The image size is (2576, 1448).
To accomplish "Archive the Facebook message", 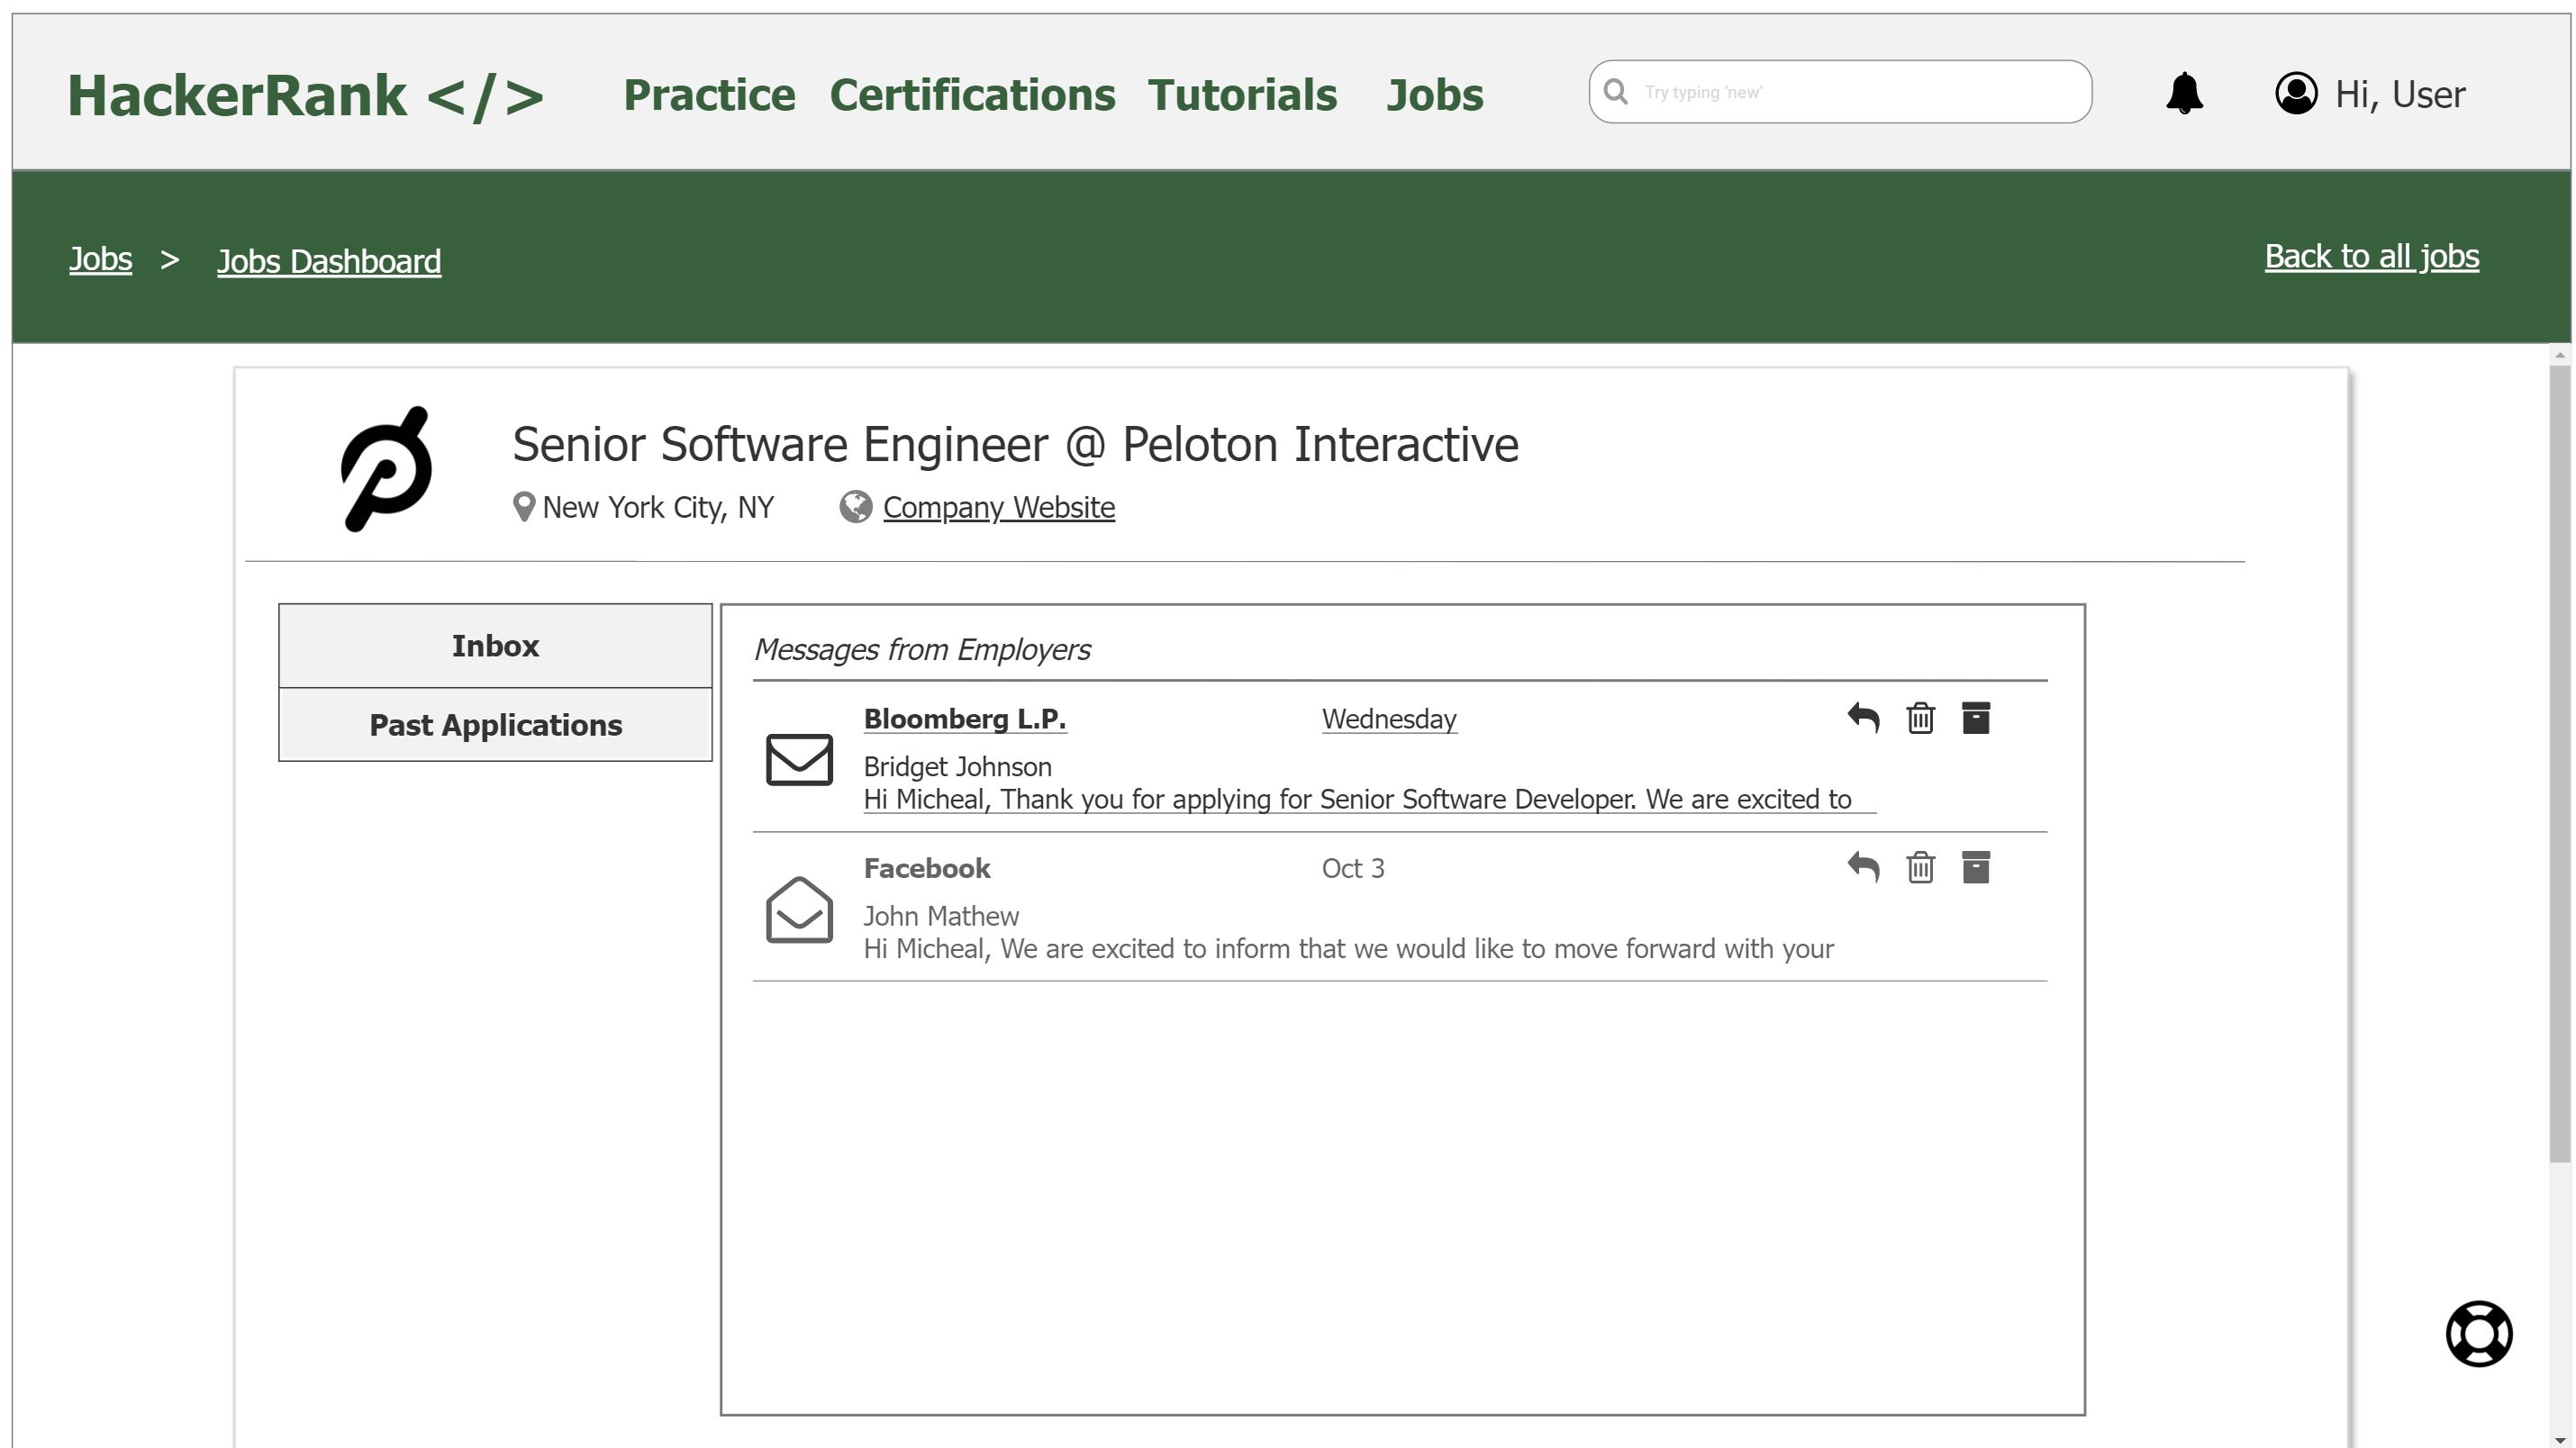I will coord(1978,867).
